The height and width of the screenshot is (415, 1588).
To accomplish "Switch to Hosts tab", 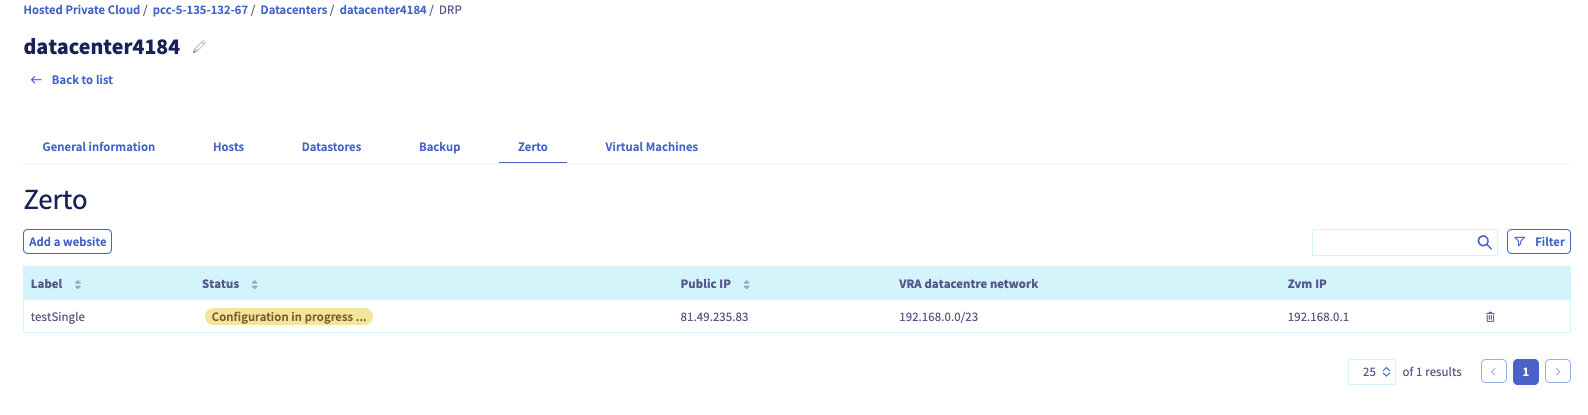I will click(x=228, y=147).
